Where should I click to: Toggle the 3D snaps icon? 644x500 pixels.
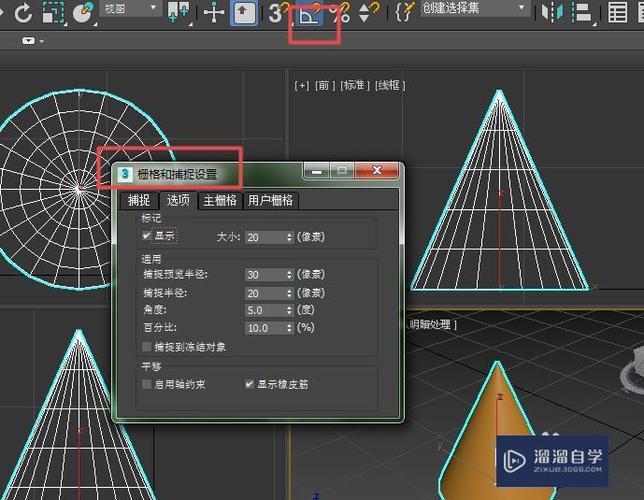pos(278,12)
